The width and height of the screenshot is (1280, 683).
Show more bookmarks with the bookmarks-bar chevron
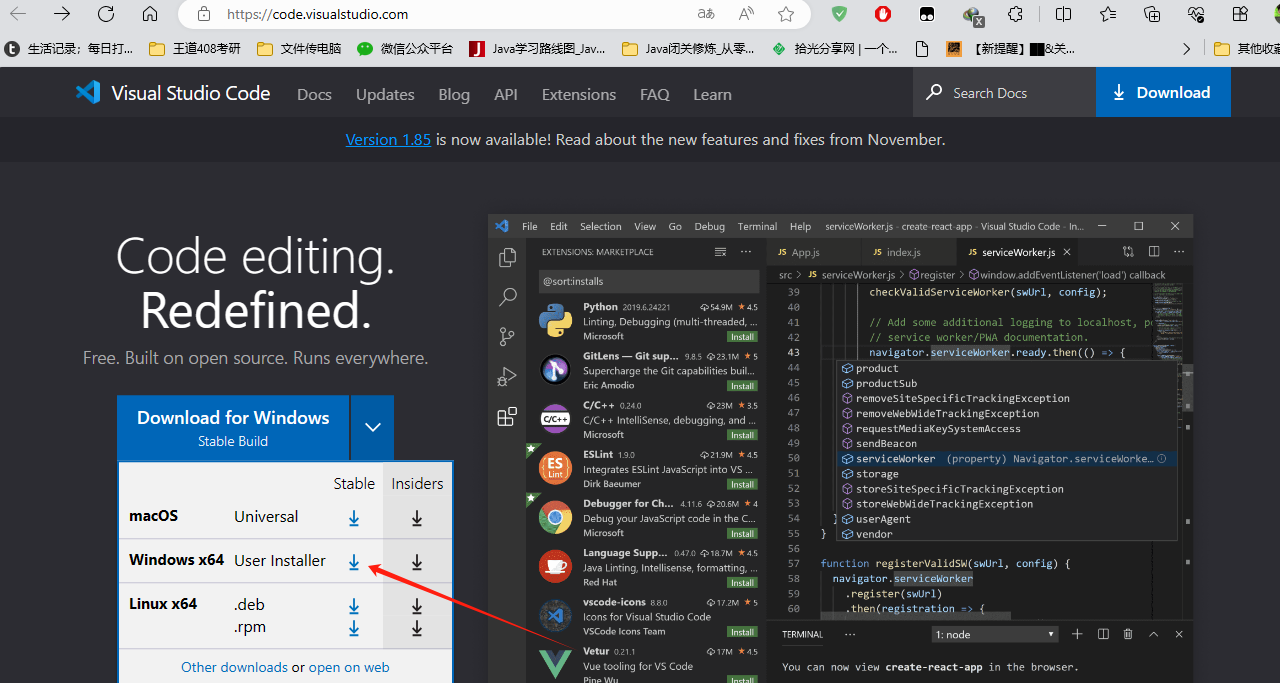pos(1187,48)
